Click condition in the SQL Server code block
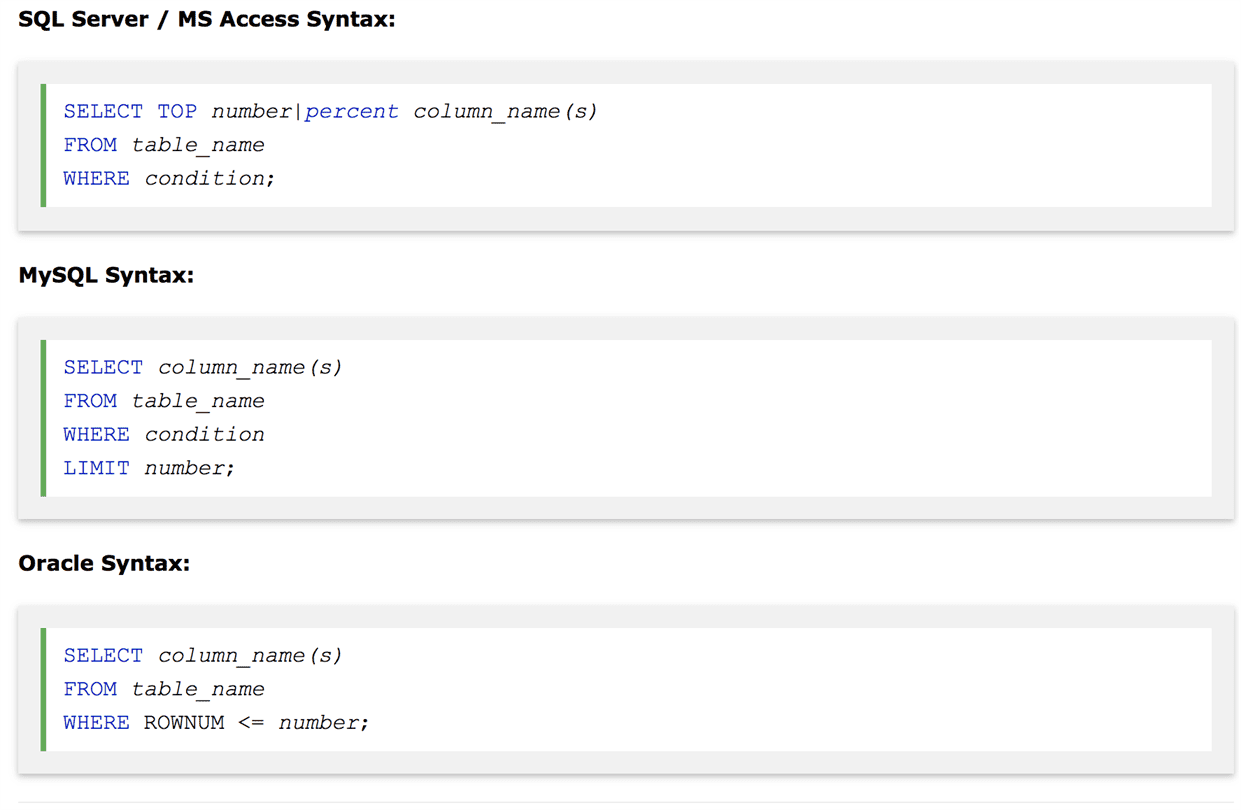Viewport: 1241px width, 810px height. [207, 178]
